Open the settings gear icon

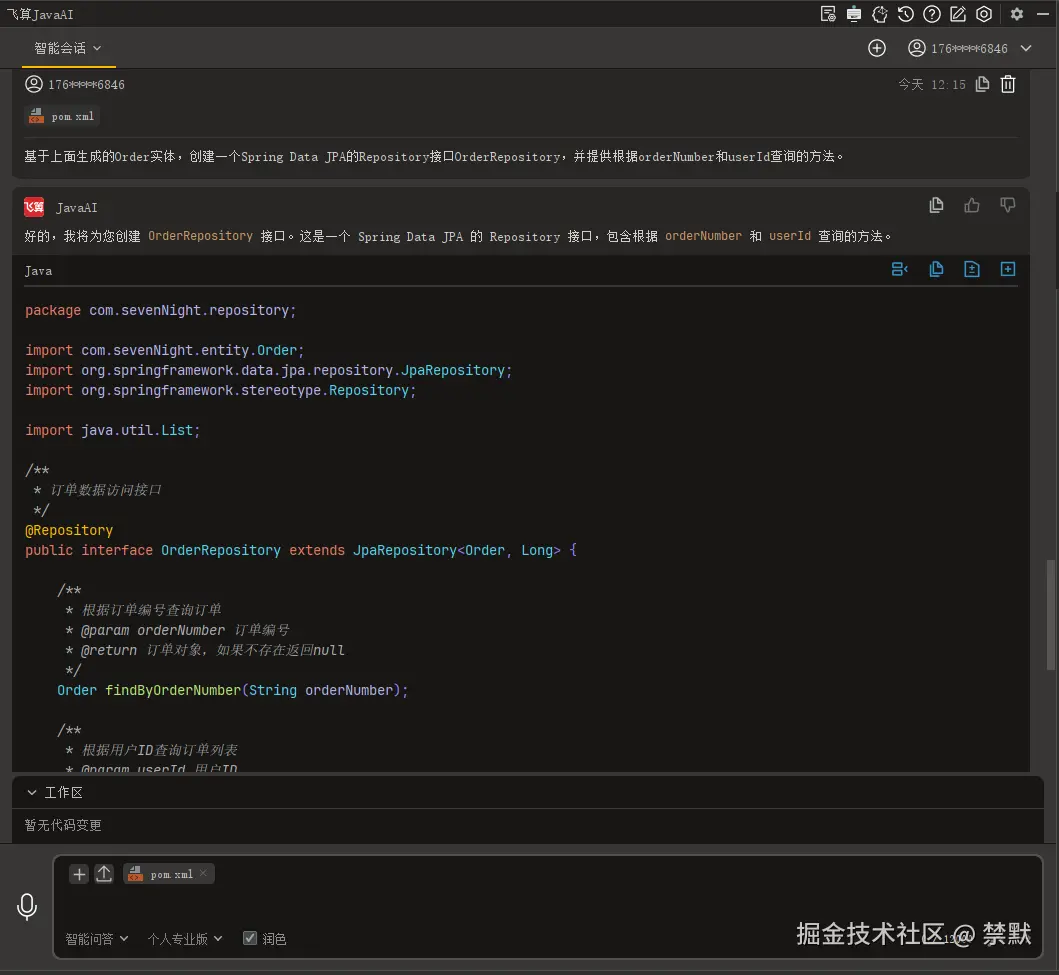(x=1017, y=14)
